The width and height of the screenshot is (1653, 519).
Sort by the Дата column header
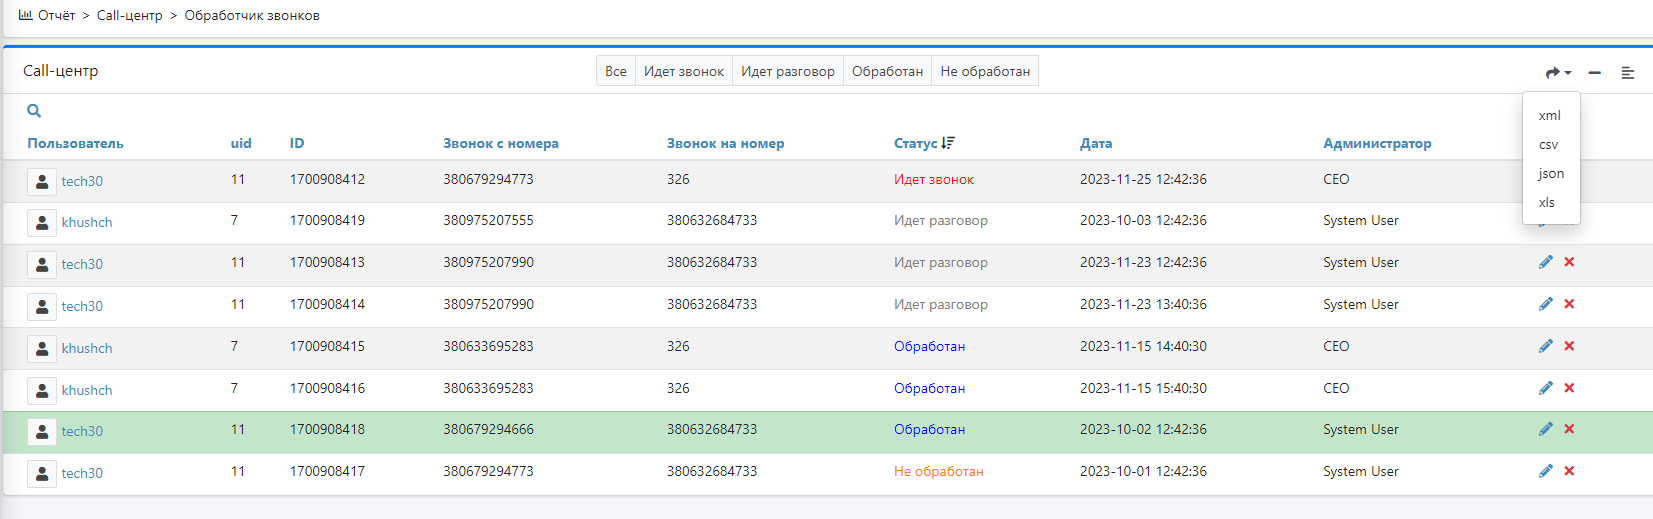pyautogui.click(x=1095, y=143)
